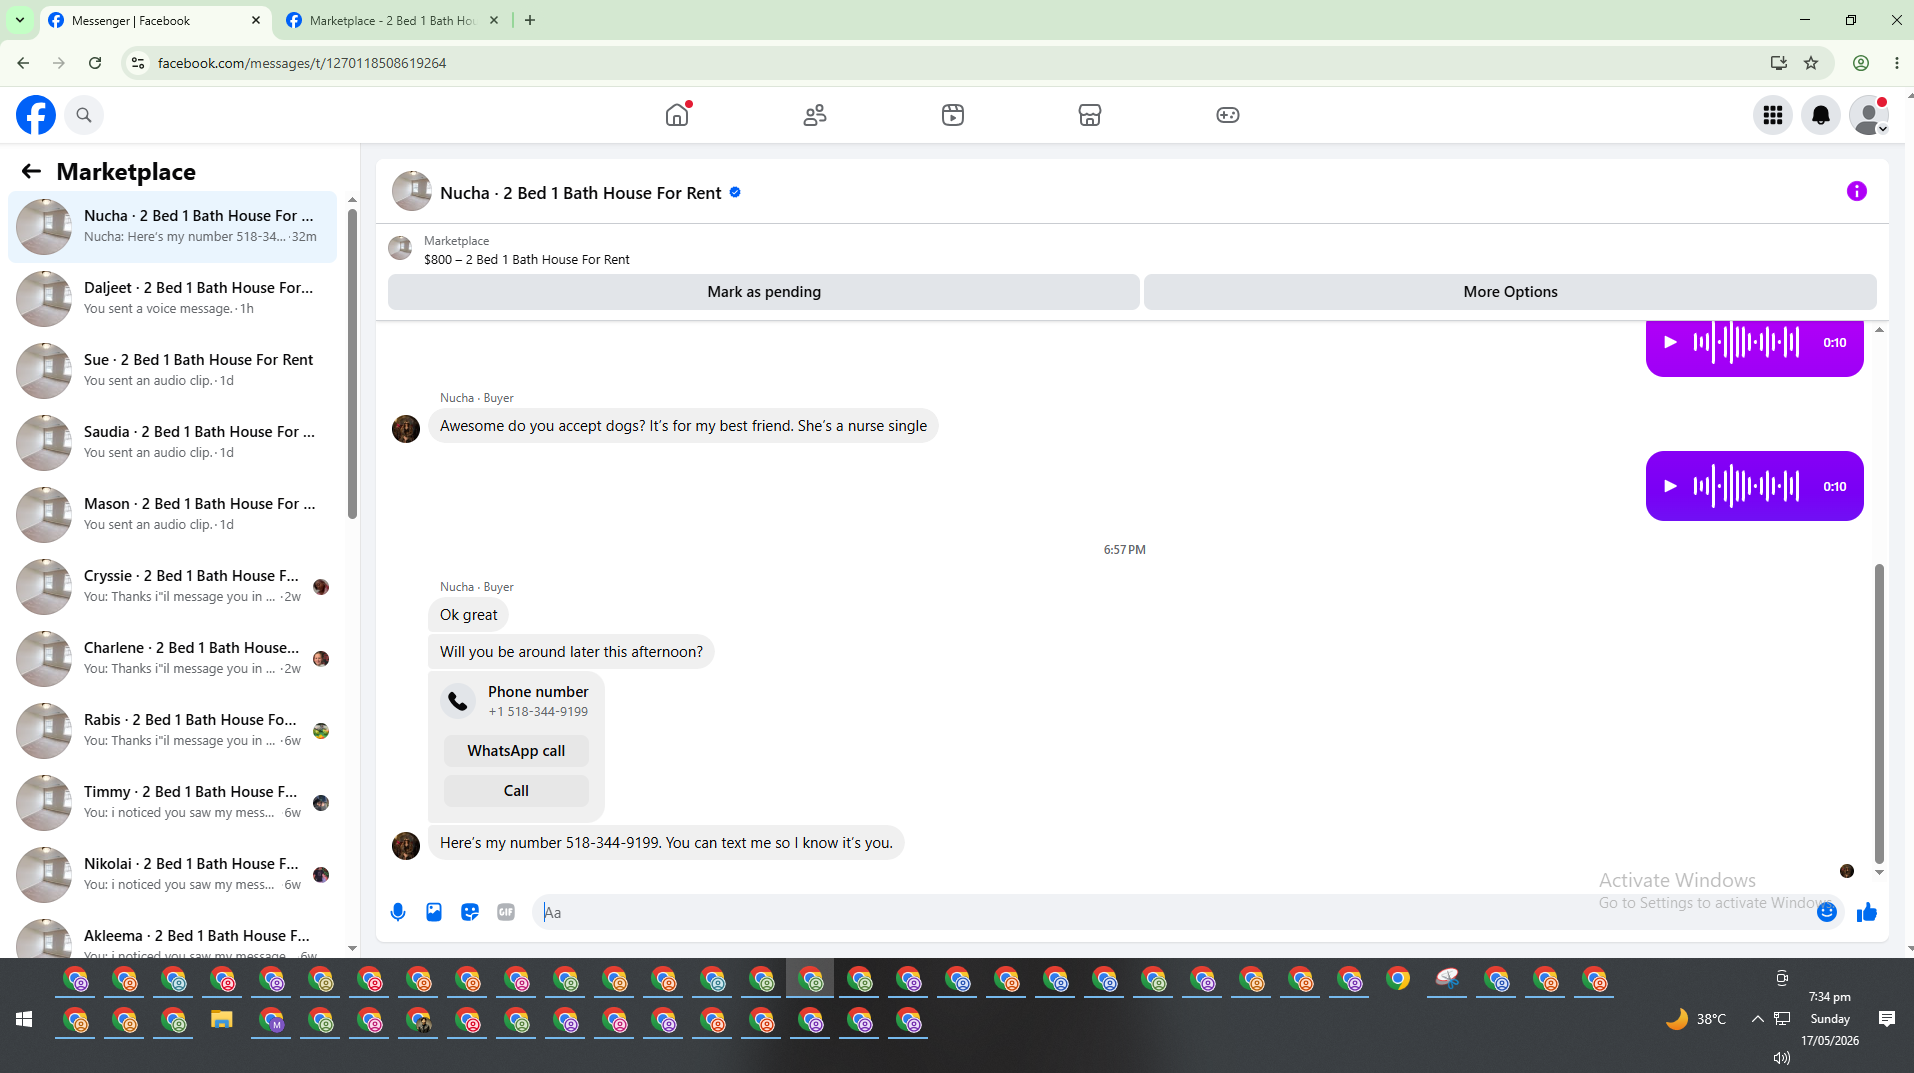Open Mason conversation in list
The image size is (1914, 1073).
173,514
